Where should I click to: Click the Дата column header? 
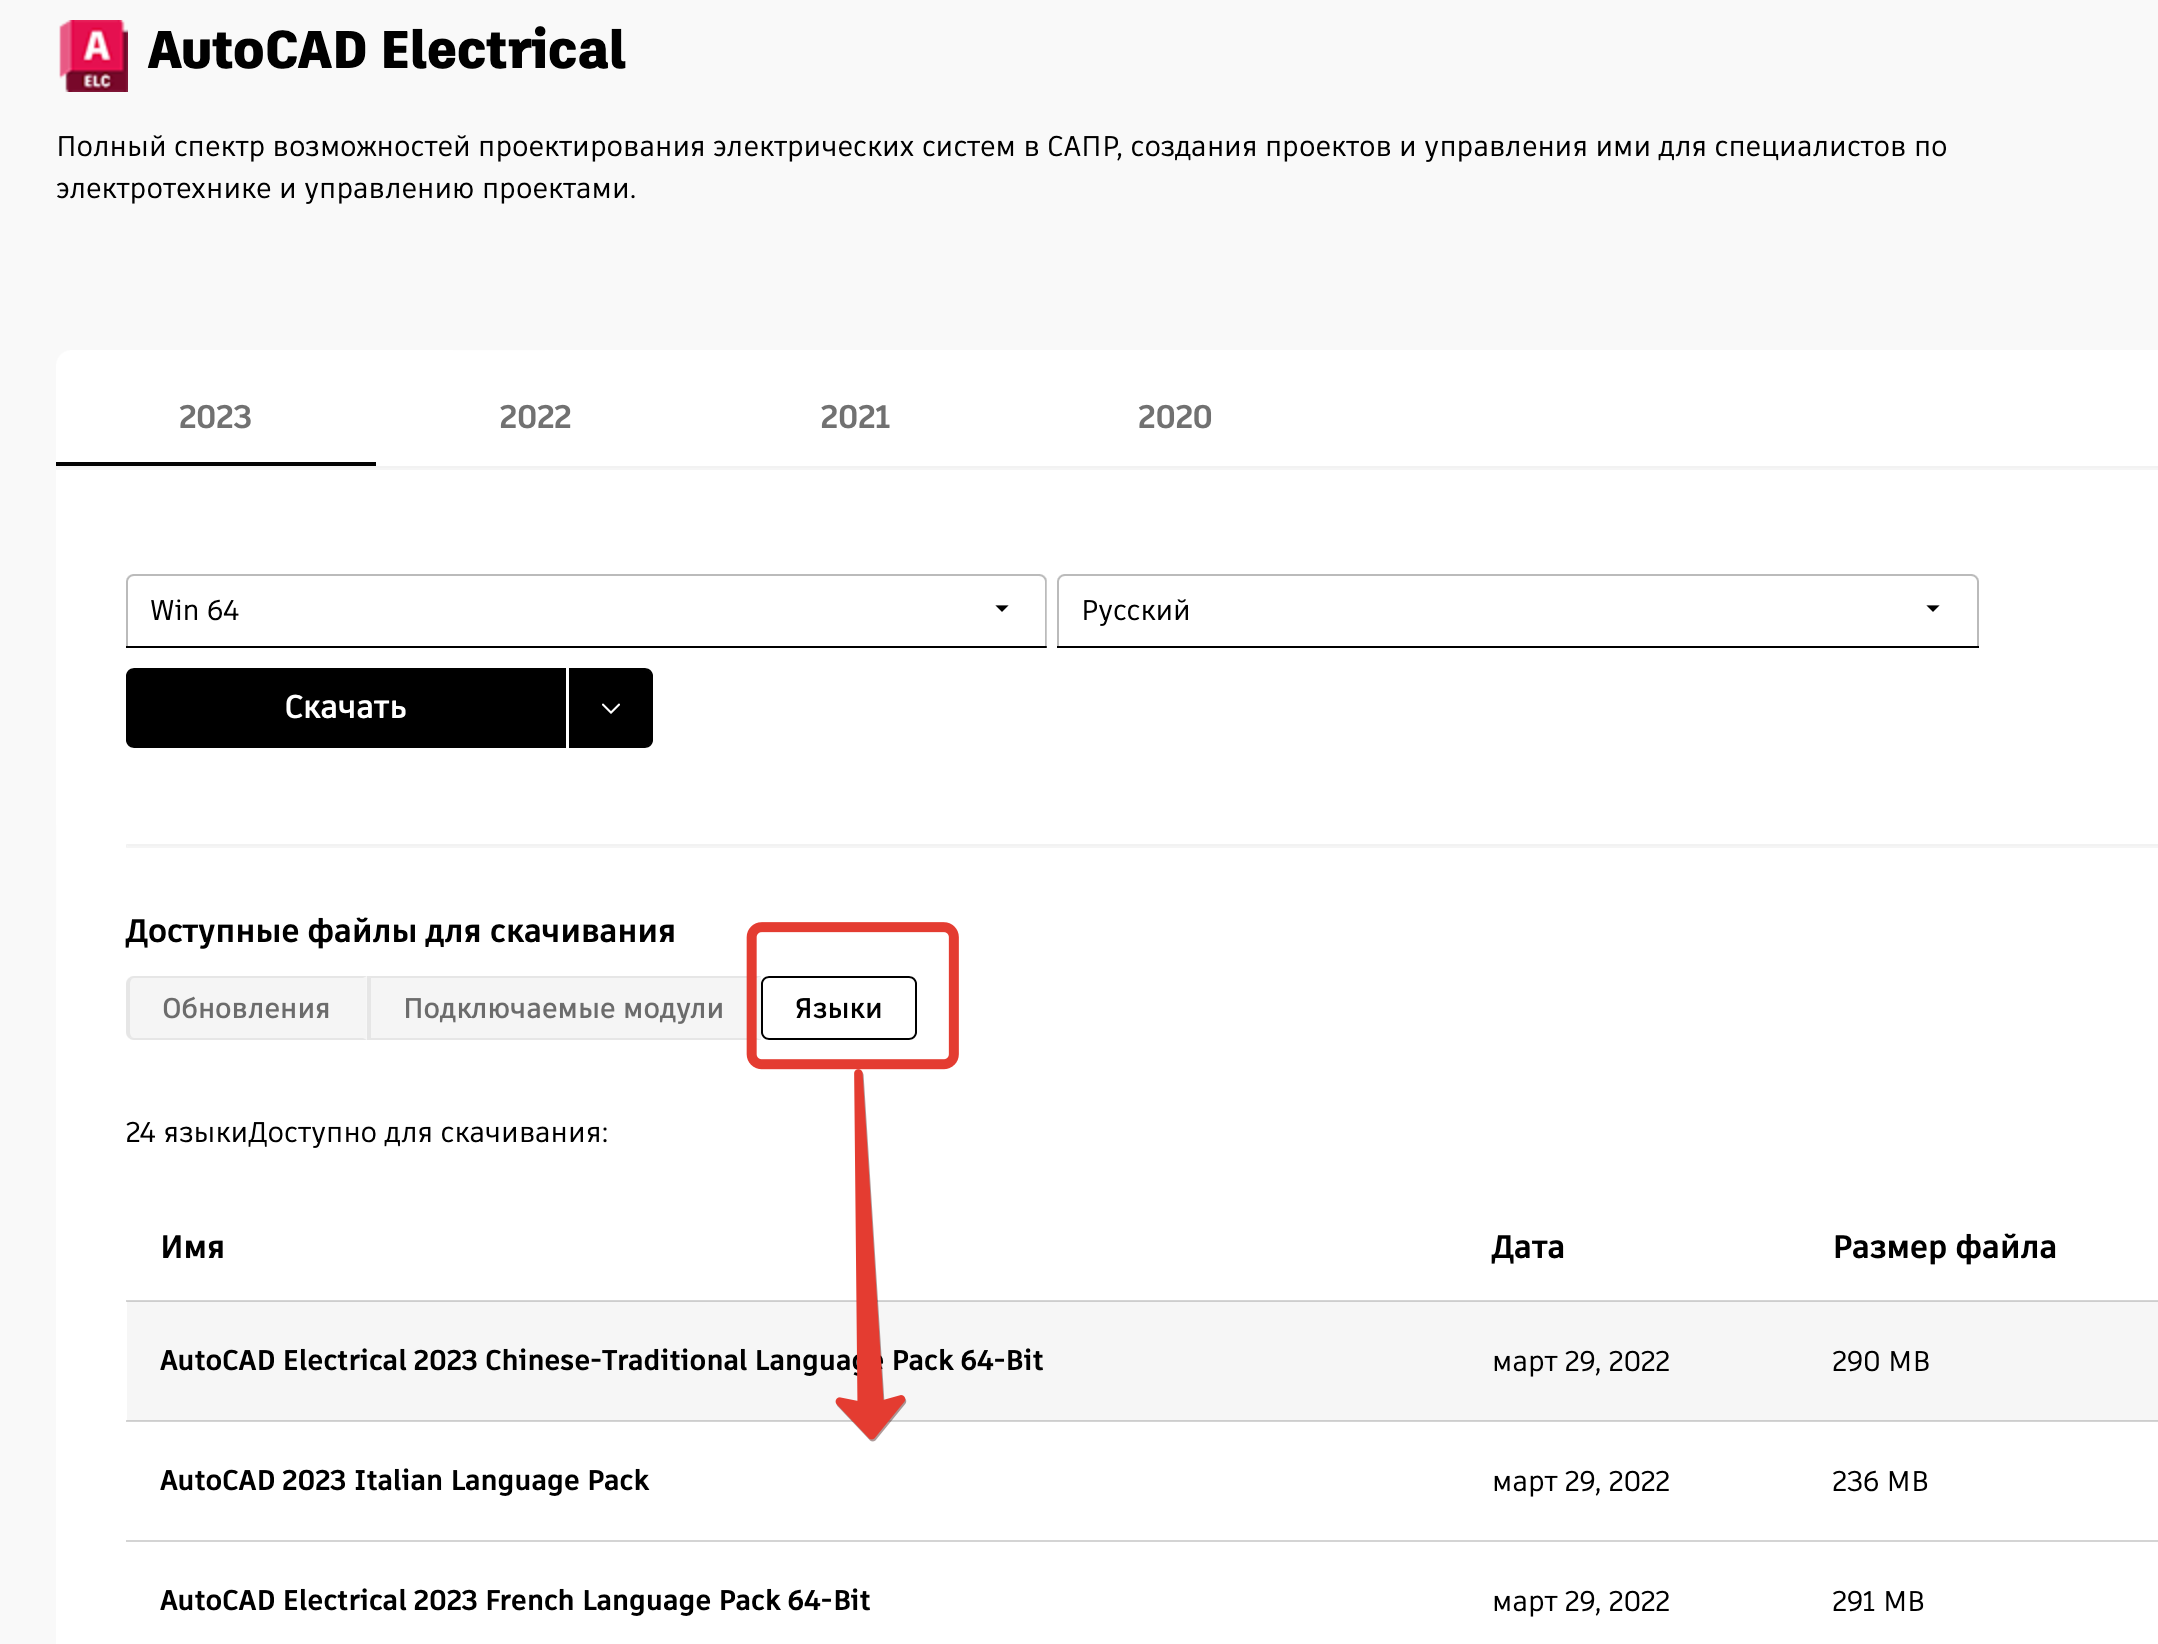[x=1527, y=1247]
